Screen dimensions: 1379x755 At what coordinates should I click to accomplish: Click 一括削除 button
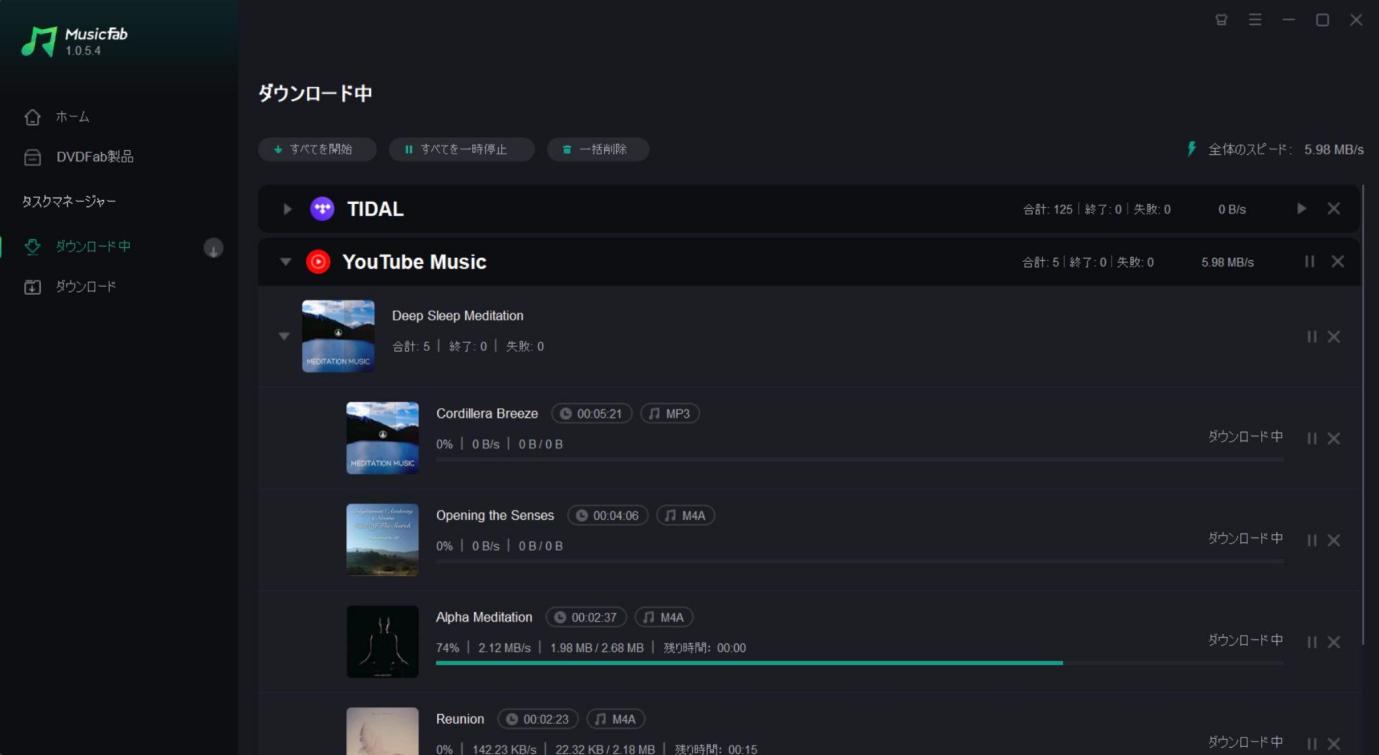click(x=598, y=149)
